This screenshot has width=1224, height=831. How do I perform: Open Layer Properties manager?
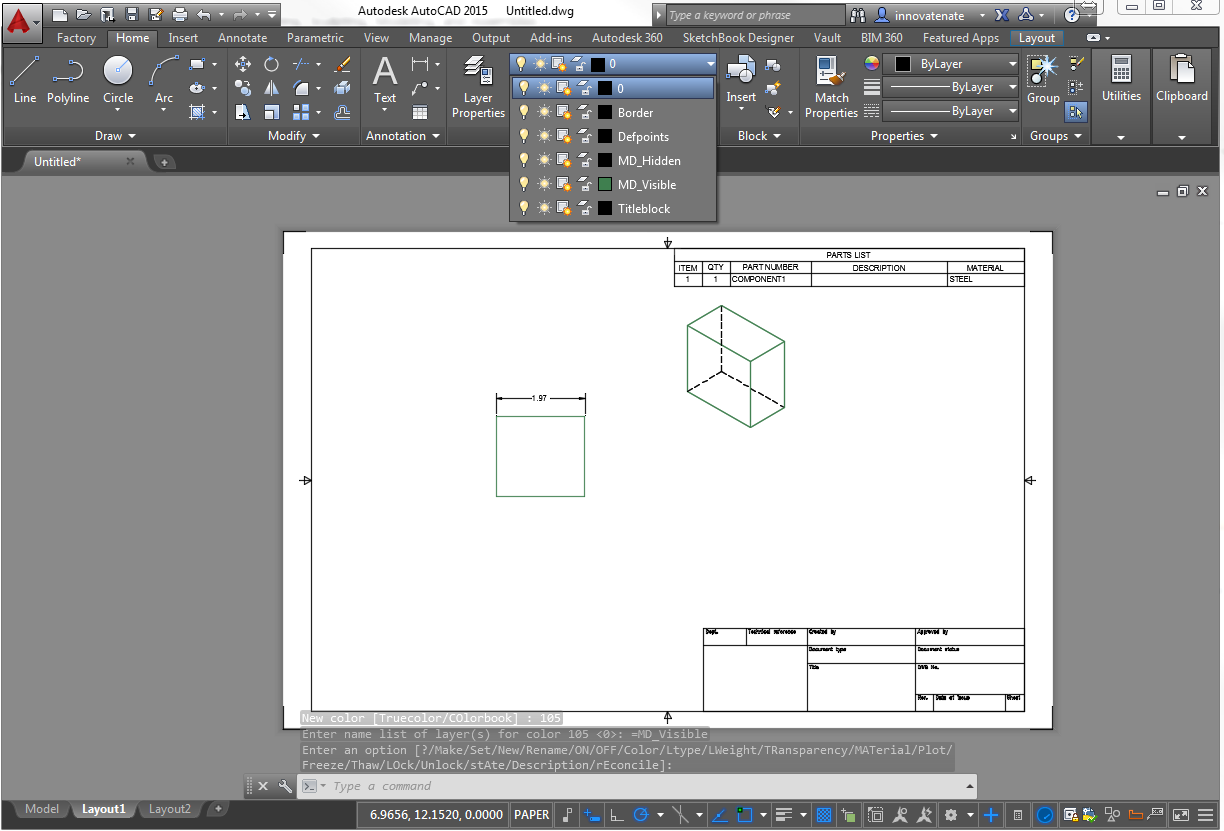478,87
